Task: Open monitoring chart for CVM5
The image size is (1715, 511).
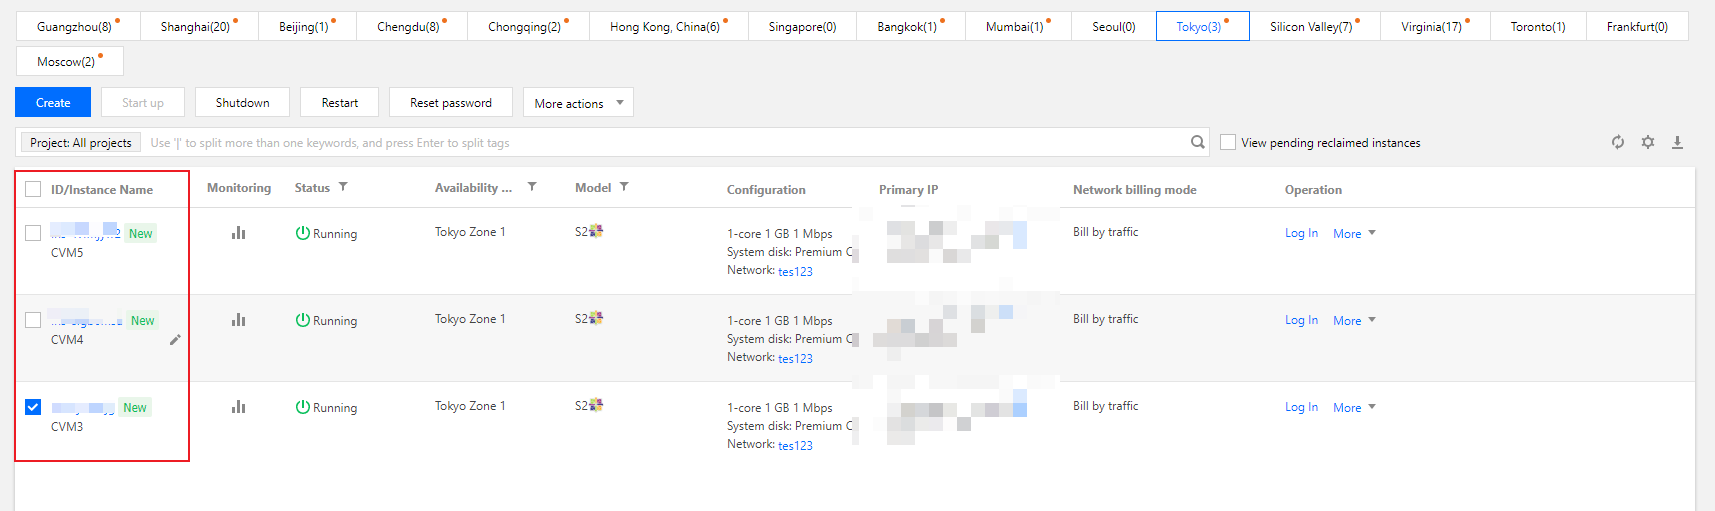Action: 238,233
